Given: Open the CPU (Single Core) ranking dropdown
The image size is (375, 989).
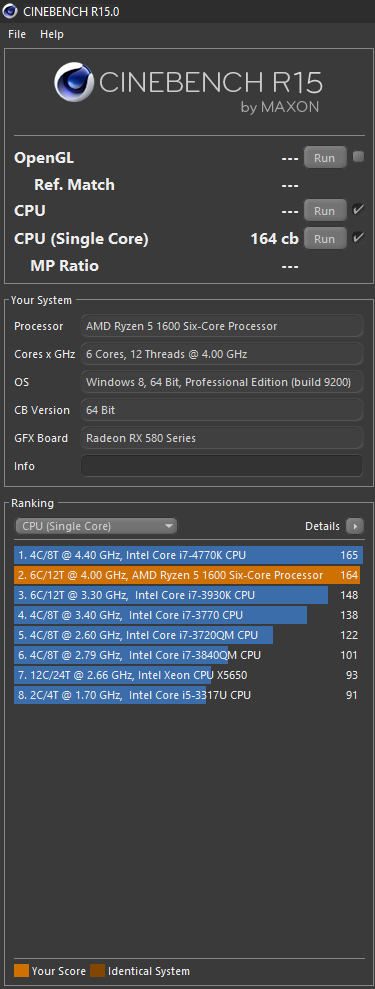Looking at the screenshot, I should coord(96,526).
